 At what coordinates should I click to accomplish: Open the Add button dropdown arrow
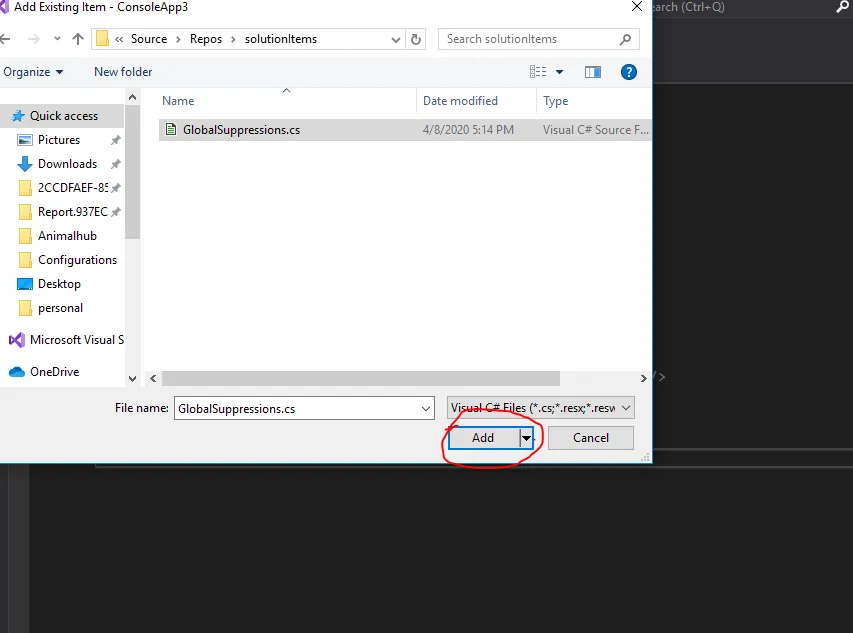(x=527, y=438)
